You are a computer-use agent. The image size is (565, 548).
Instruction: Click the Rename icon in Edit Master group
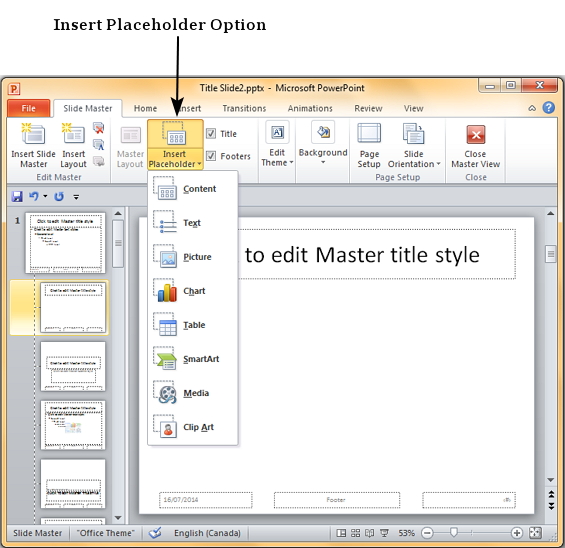coord(98,144)
